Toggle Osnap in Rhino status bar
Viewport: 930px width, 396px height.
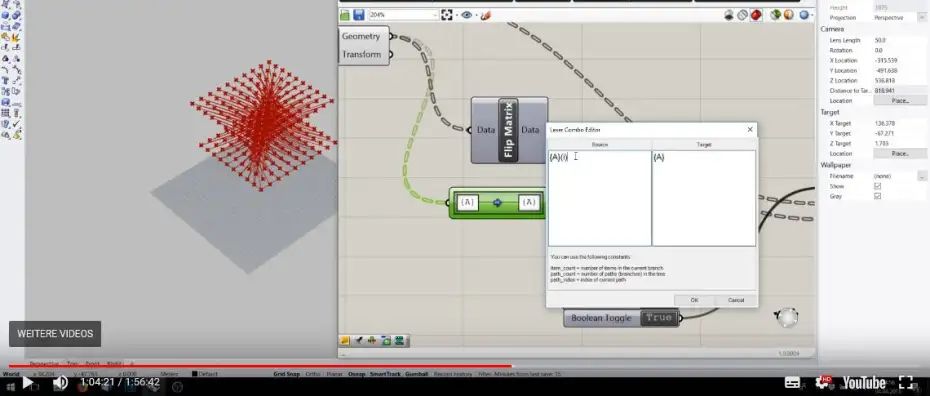[x=356, y=374]
